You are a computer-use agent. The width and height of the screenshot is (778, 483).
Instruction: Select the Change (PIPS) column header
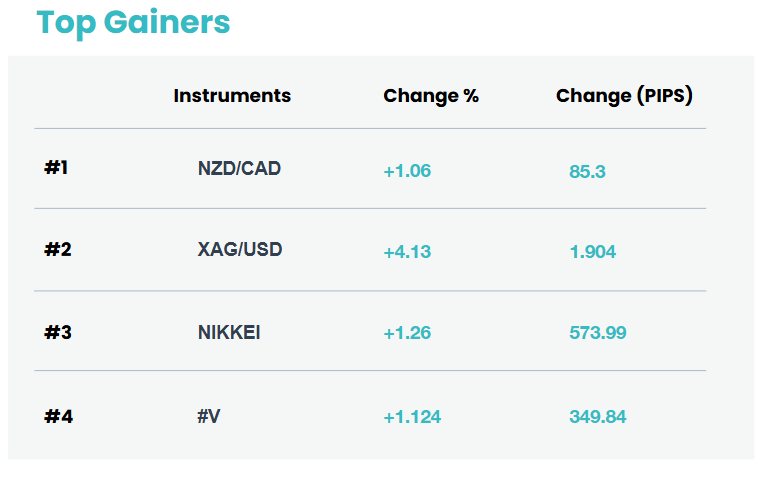click(624, 95)
